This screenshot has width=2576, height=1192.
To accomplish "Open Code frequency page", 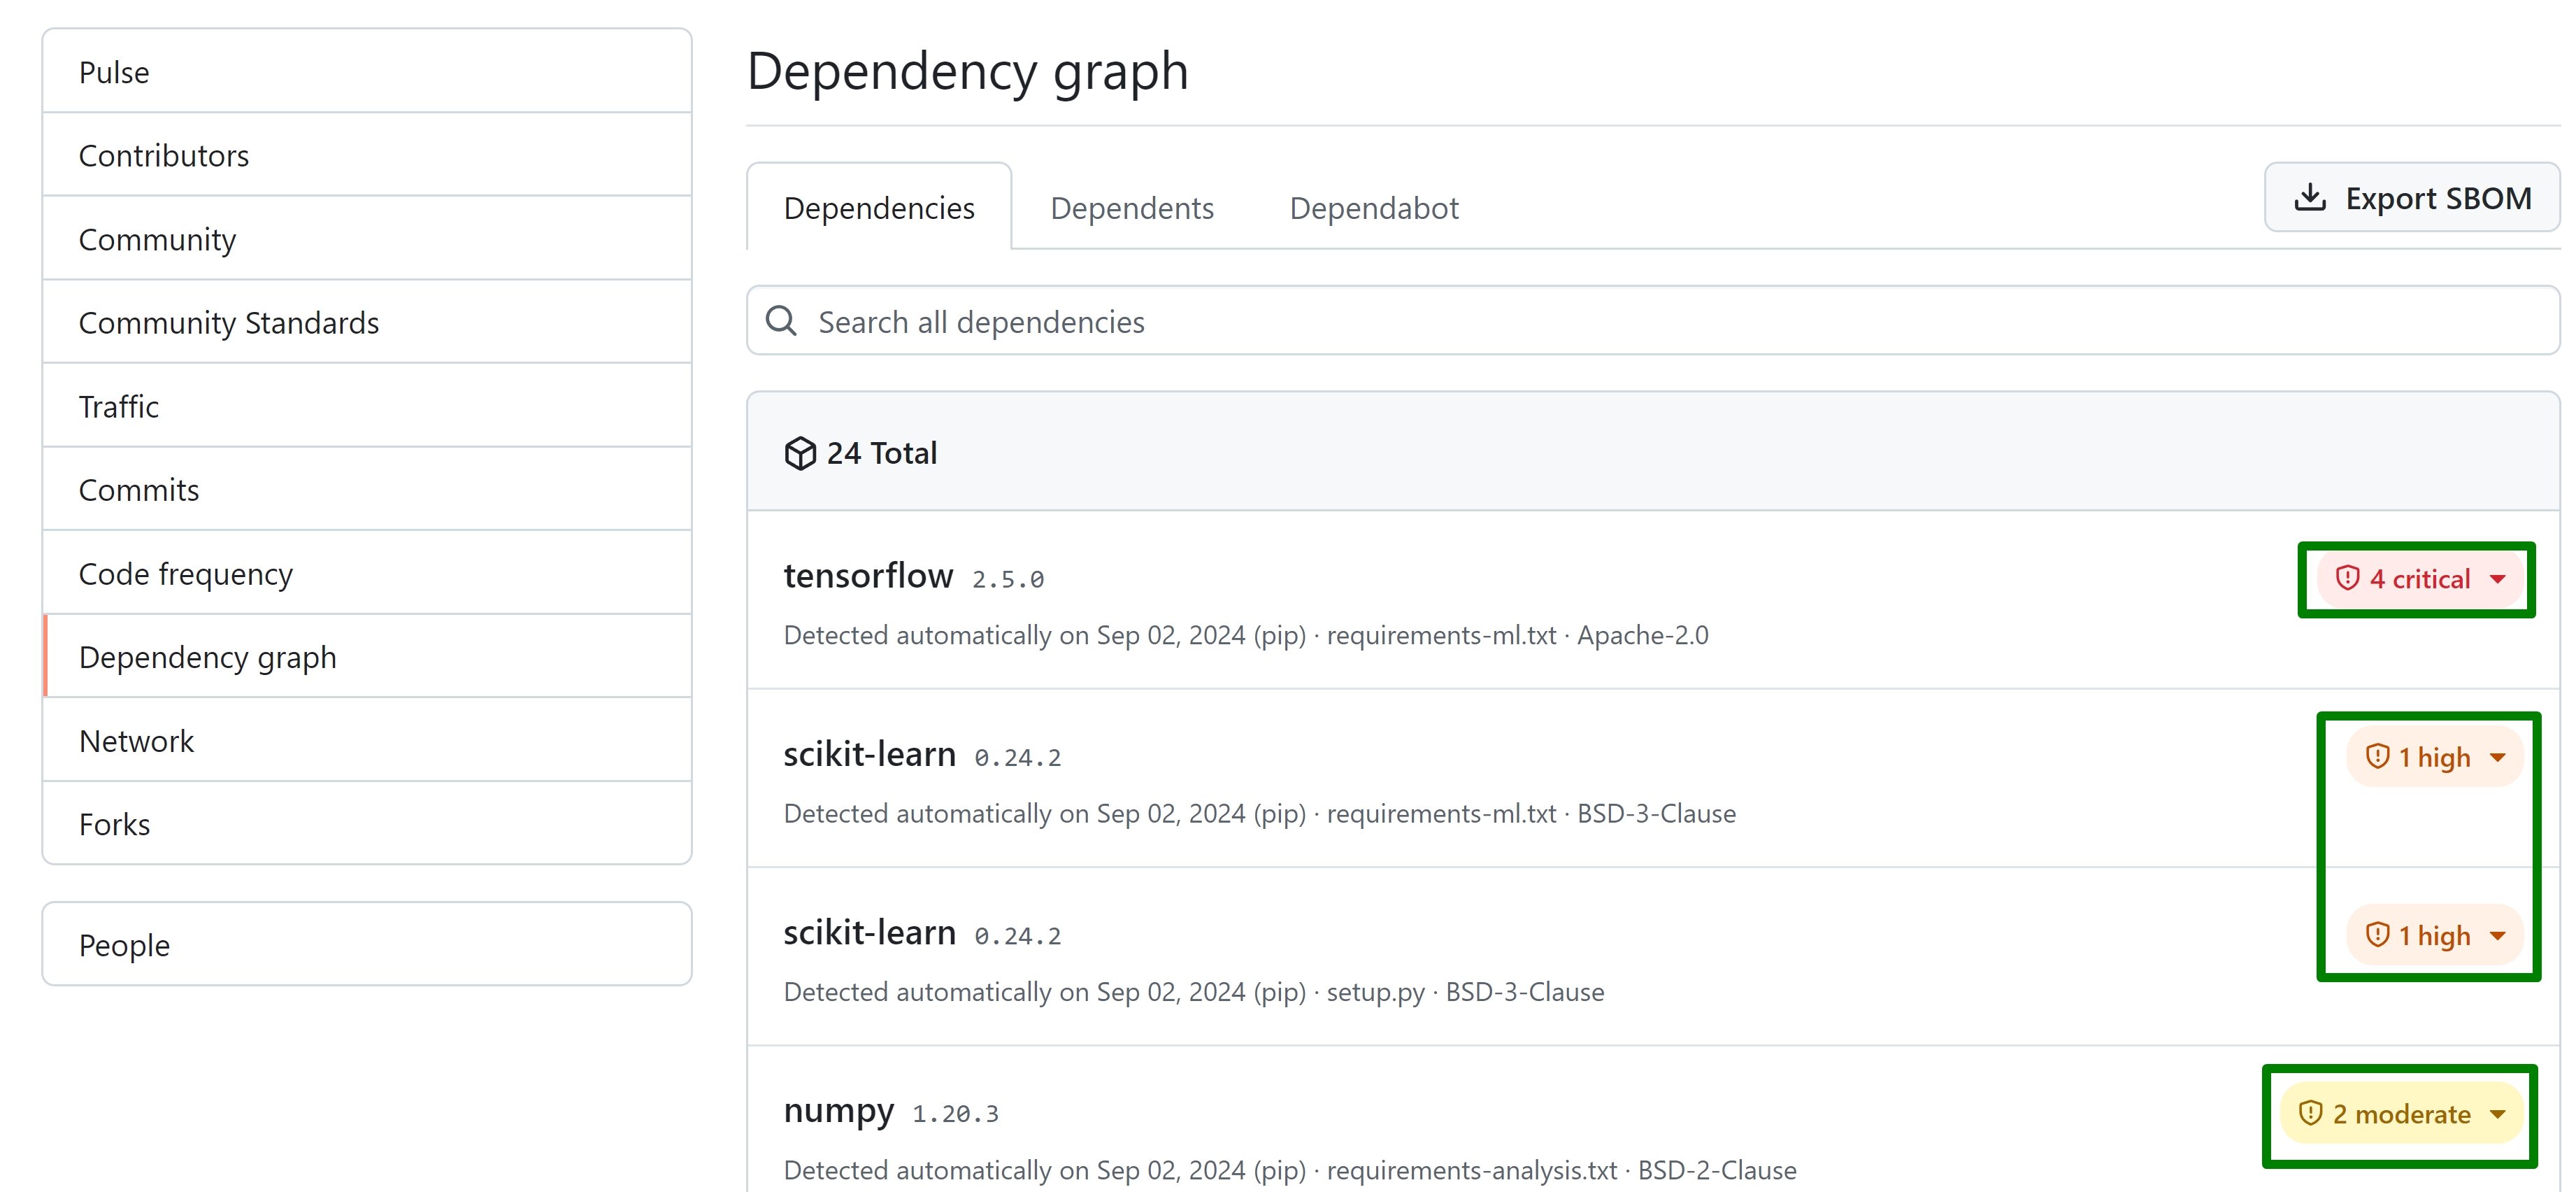I will click(x=367, y=573).
